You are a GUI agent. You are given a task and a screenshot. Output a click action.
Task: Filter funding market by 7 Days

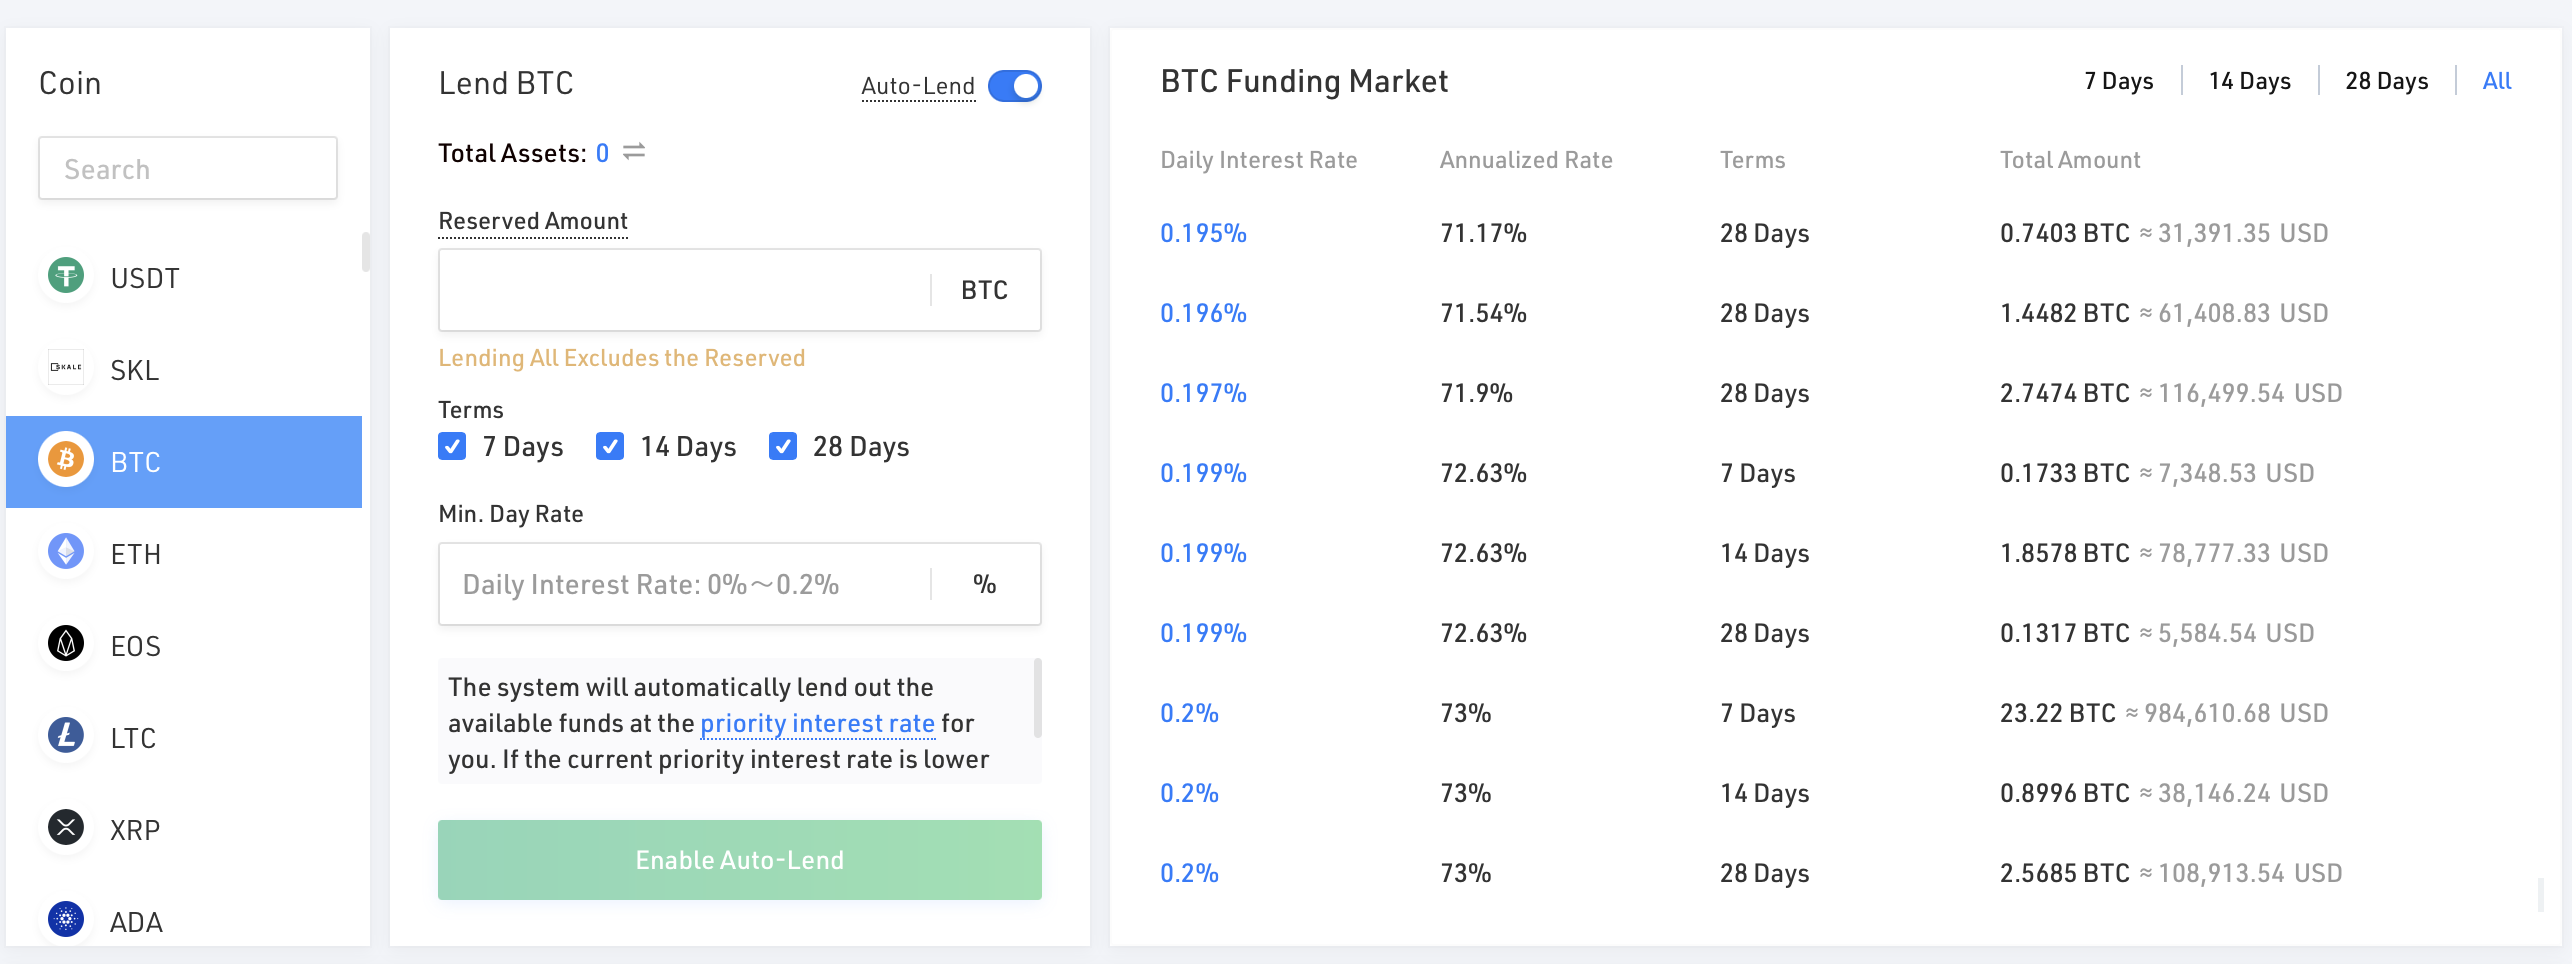(2118, 81)
